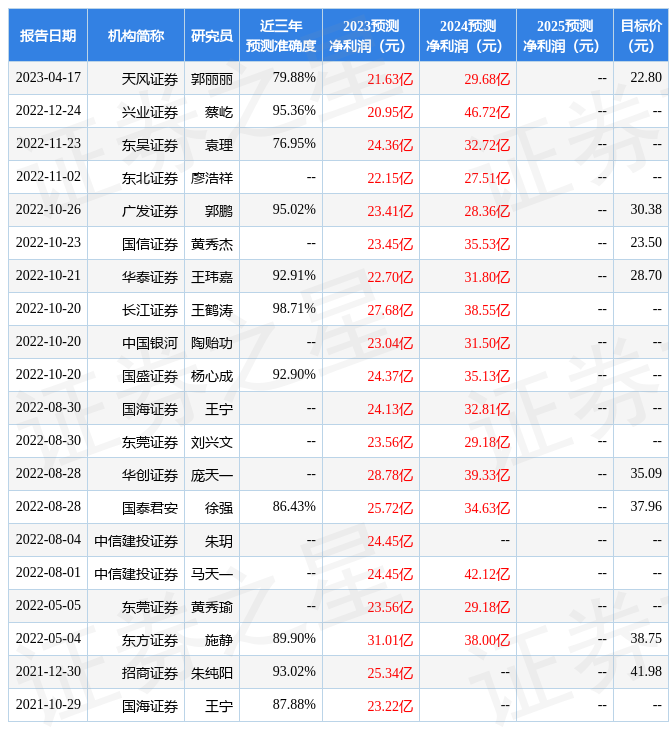
Task: Select the date 2023-04-17
Action: pyautogui.click(x=48, y=77)
